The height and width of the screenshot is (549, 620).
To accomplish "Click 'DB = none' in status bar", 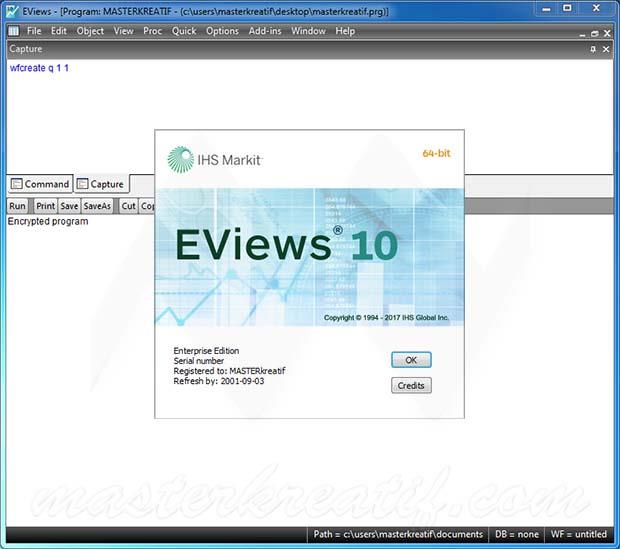I will point(516,534).
